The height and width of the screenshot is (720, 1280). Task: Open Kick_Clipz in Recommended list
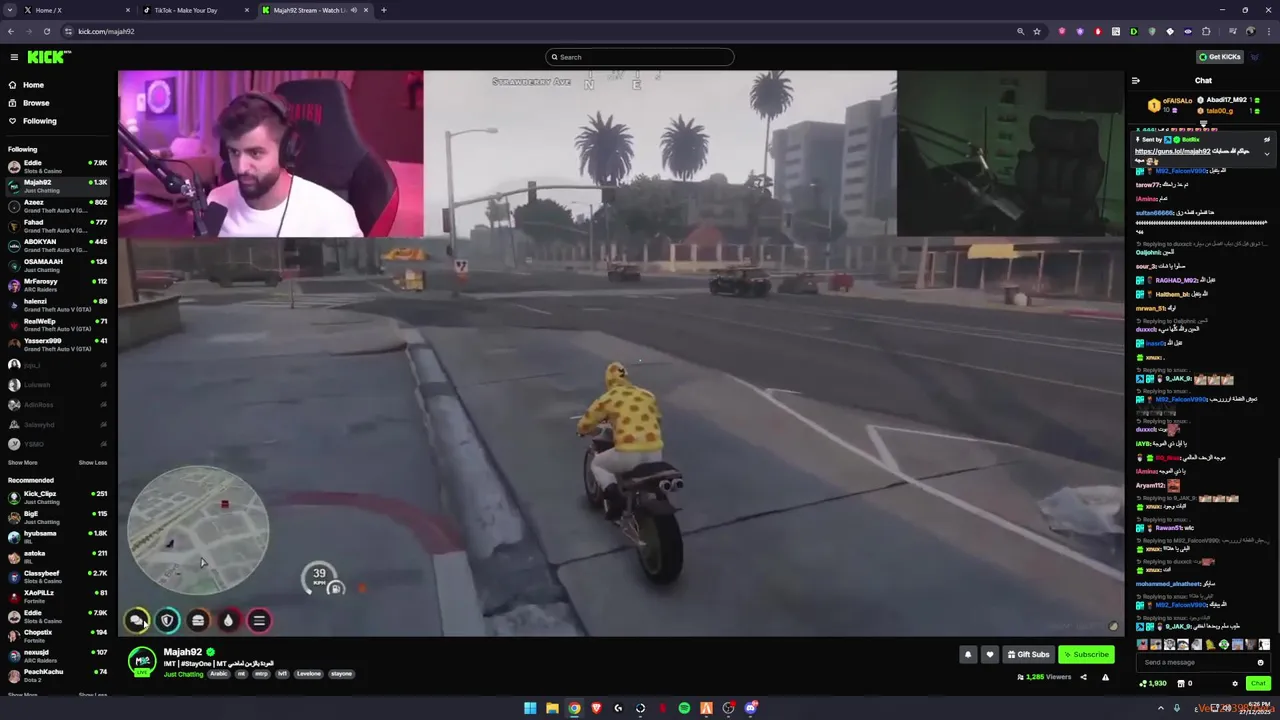point(57,497)
